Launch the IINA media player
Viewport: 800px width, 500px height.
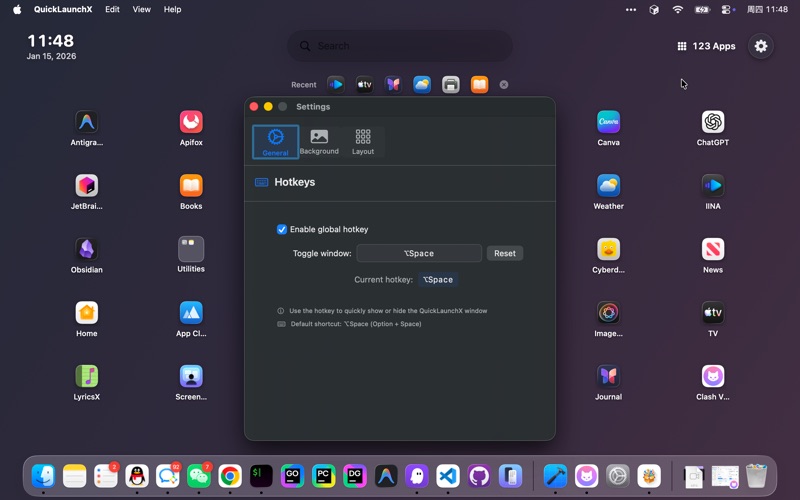click(x=712, y=185)
